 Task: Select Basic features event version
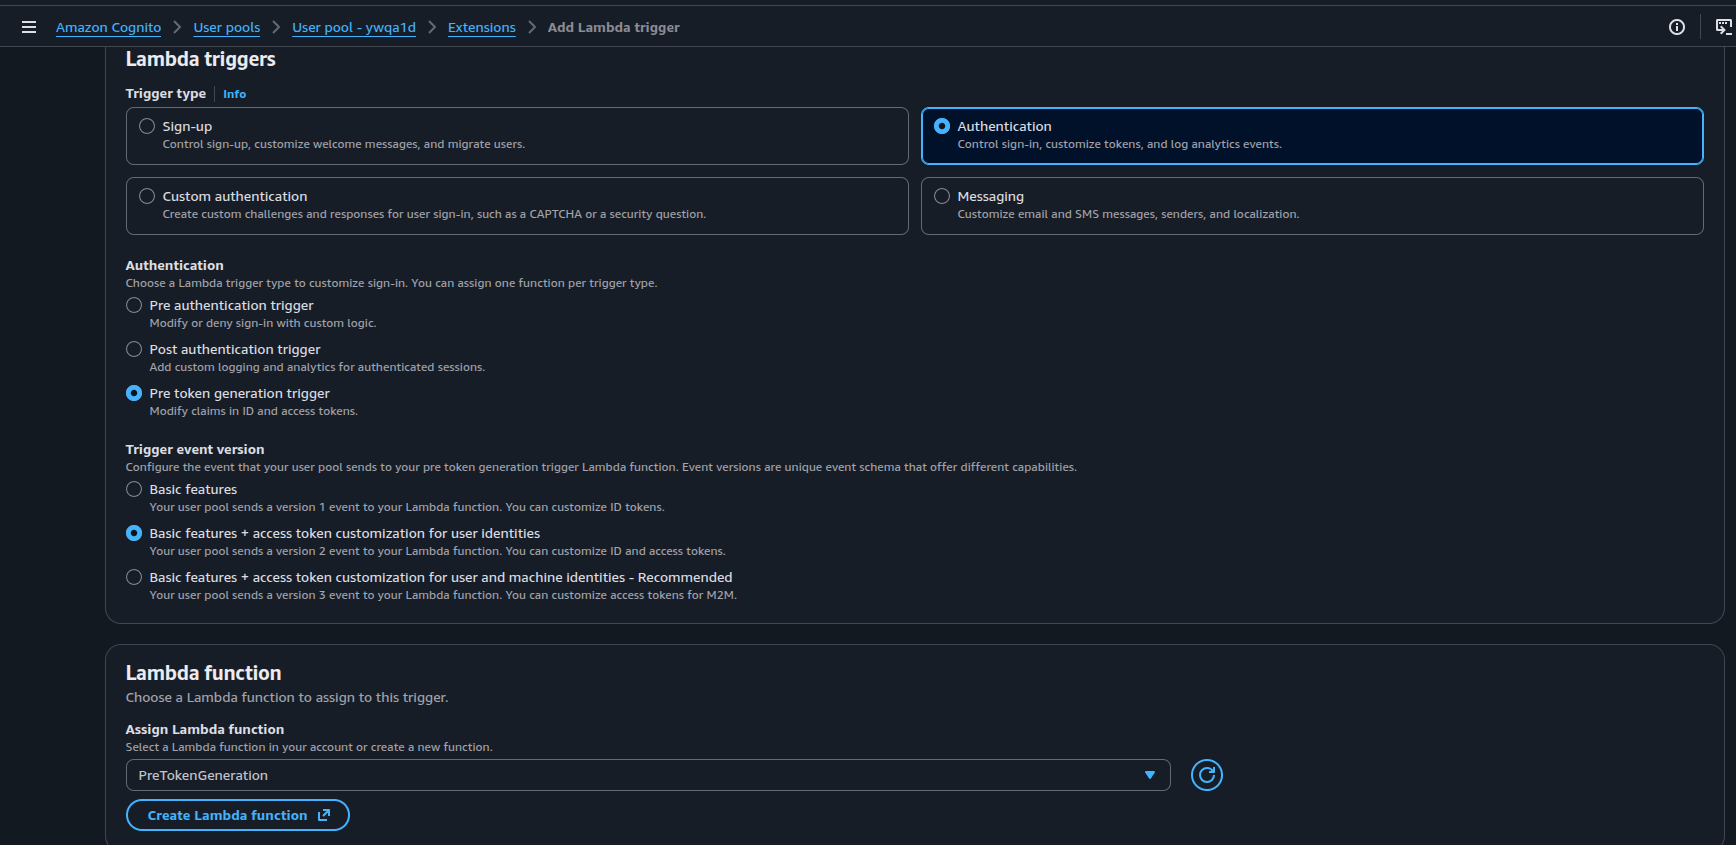tap(134, 490)
